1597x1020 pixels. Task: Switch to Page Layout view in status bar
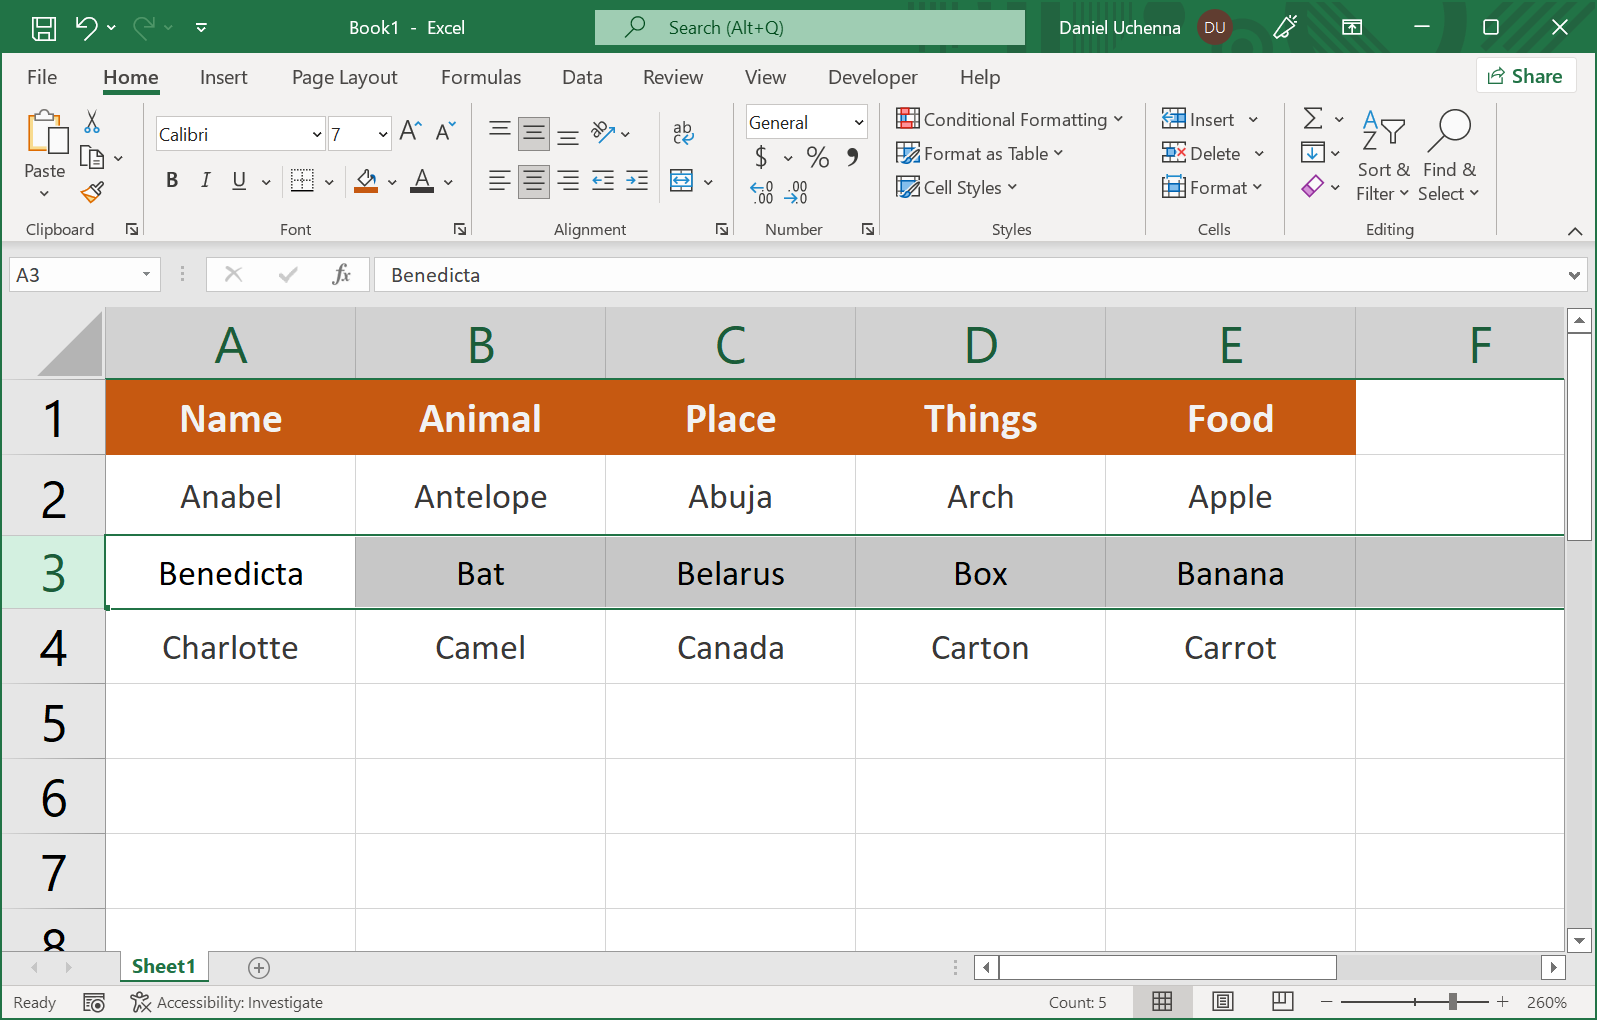(1222, 1002)
